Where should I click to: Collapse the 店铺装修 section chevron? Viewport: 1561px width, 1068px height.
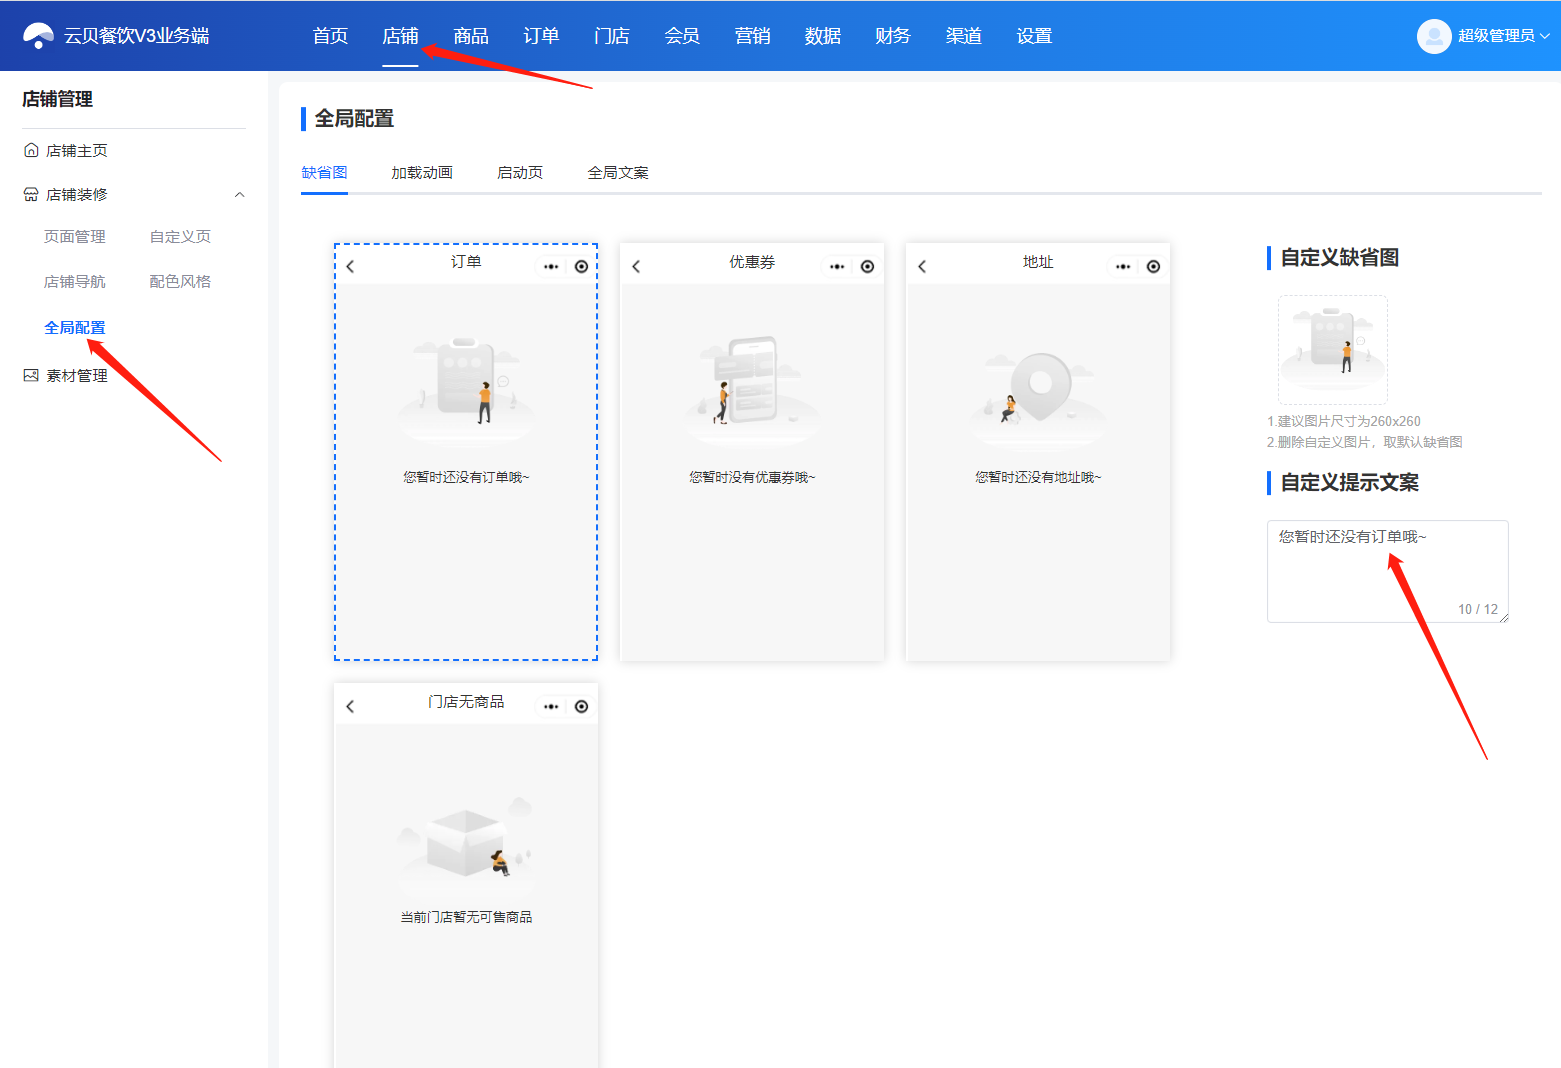[239, 194]
